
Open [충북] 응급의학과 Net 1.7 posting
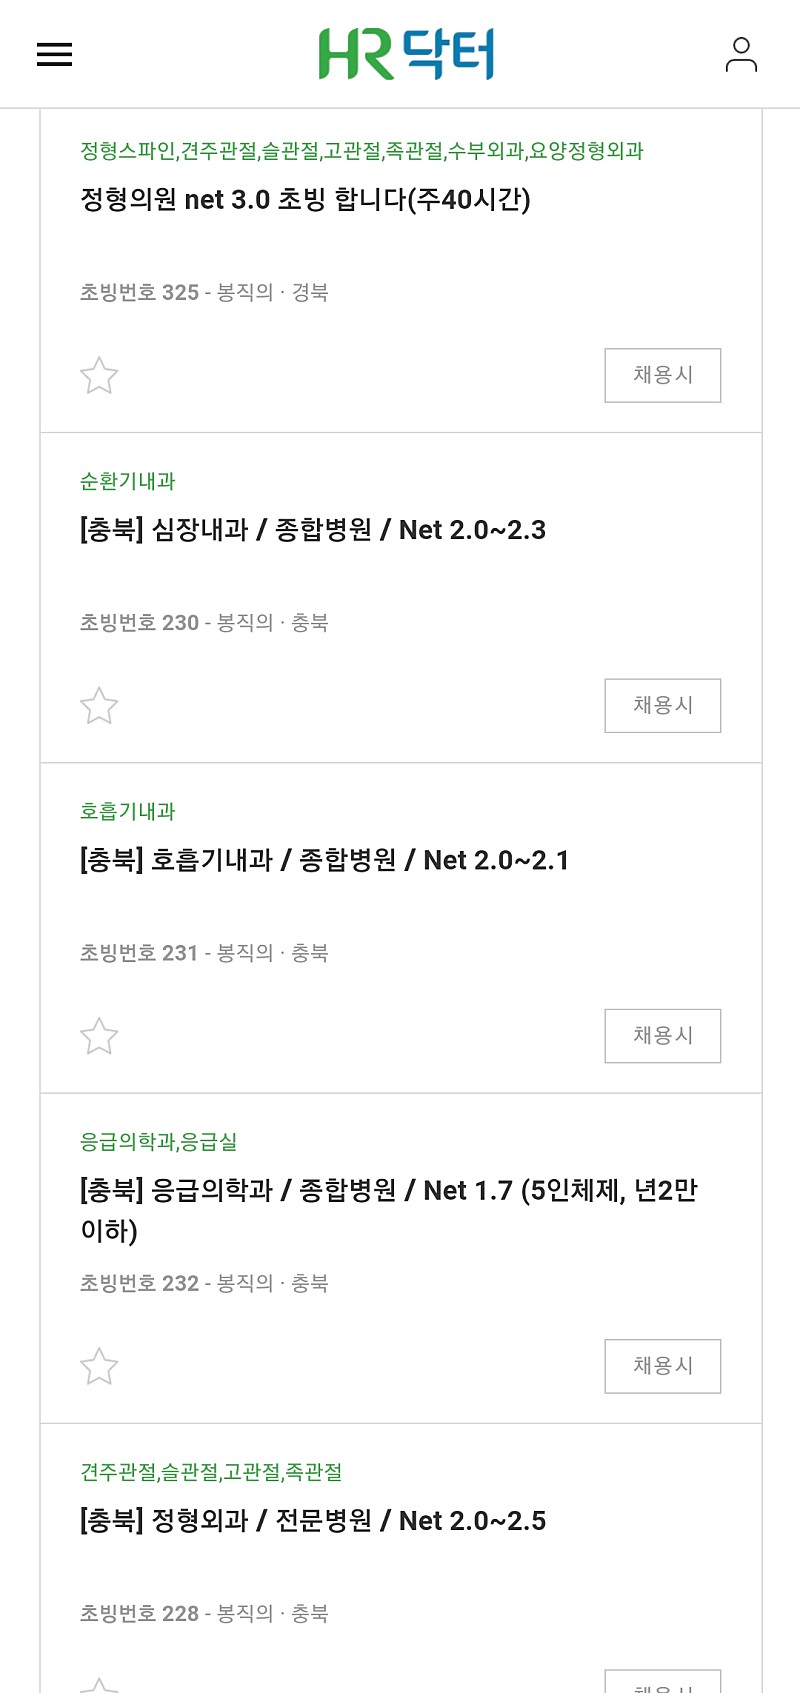click(389, 1210)
